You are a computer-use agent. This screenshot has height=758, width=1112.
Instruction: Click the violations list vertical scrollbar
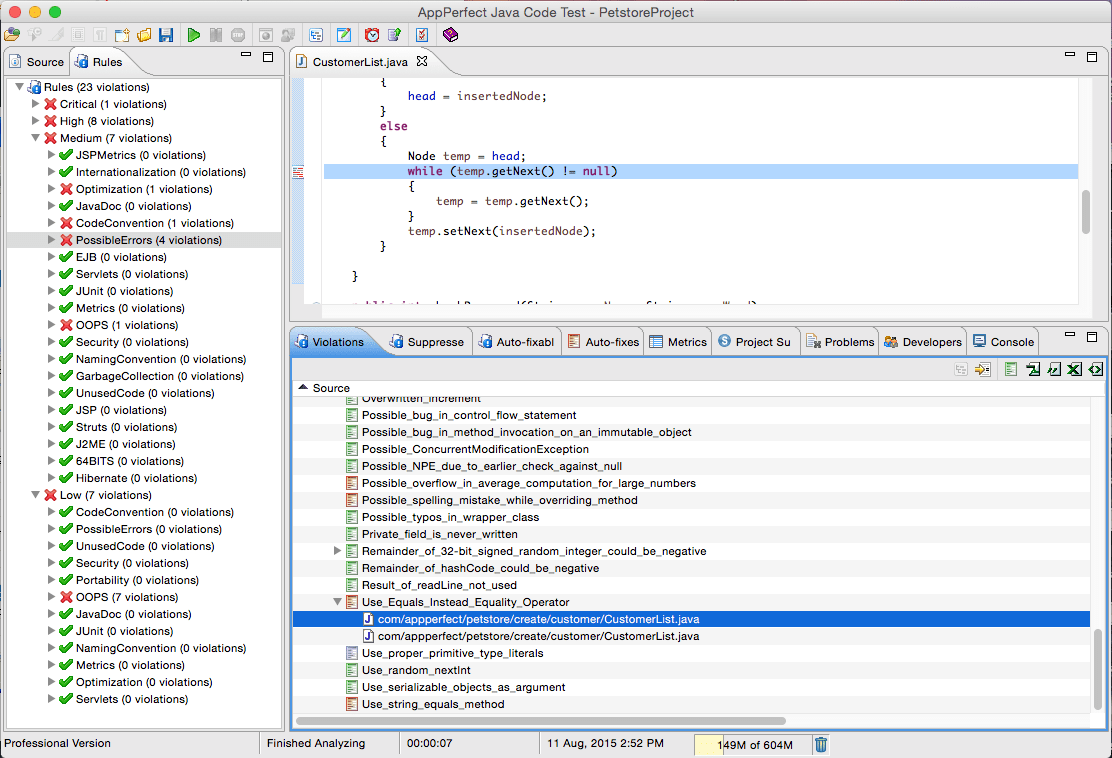pos(1099,668)
